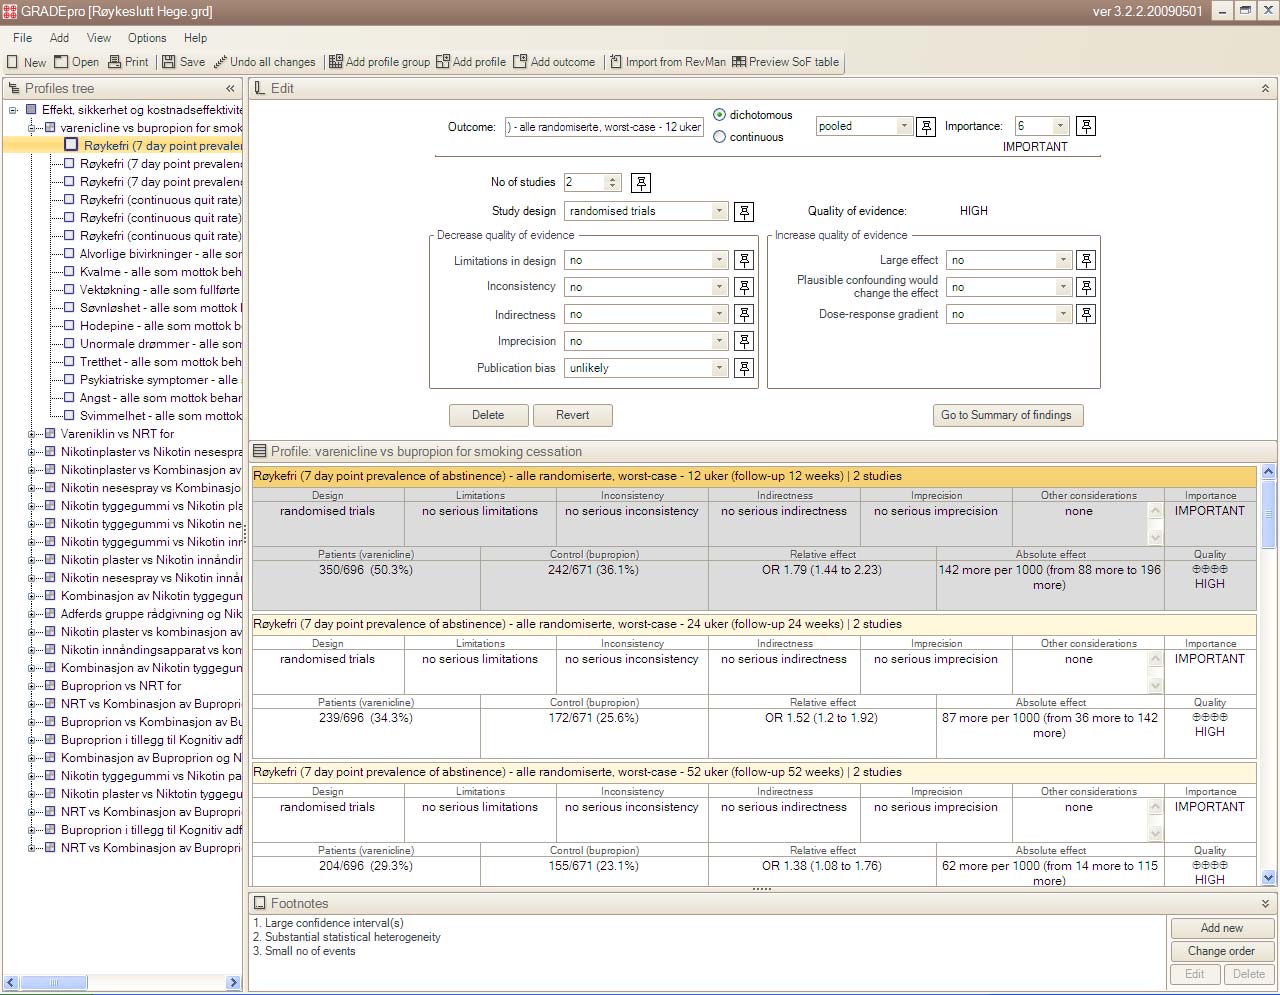Image resolution: width=1280 pixels, height=995 pixels.
Task: Click the pin icon next to Importance
Action: [x=1086, y=126]
